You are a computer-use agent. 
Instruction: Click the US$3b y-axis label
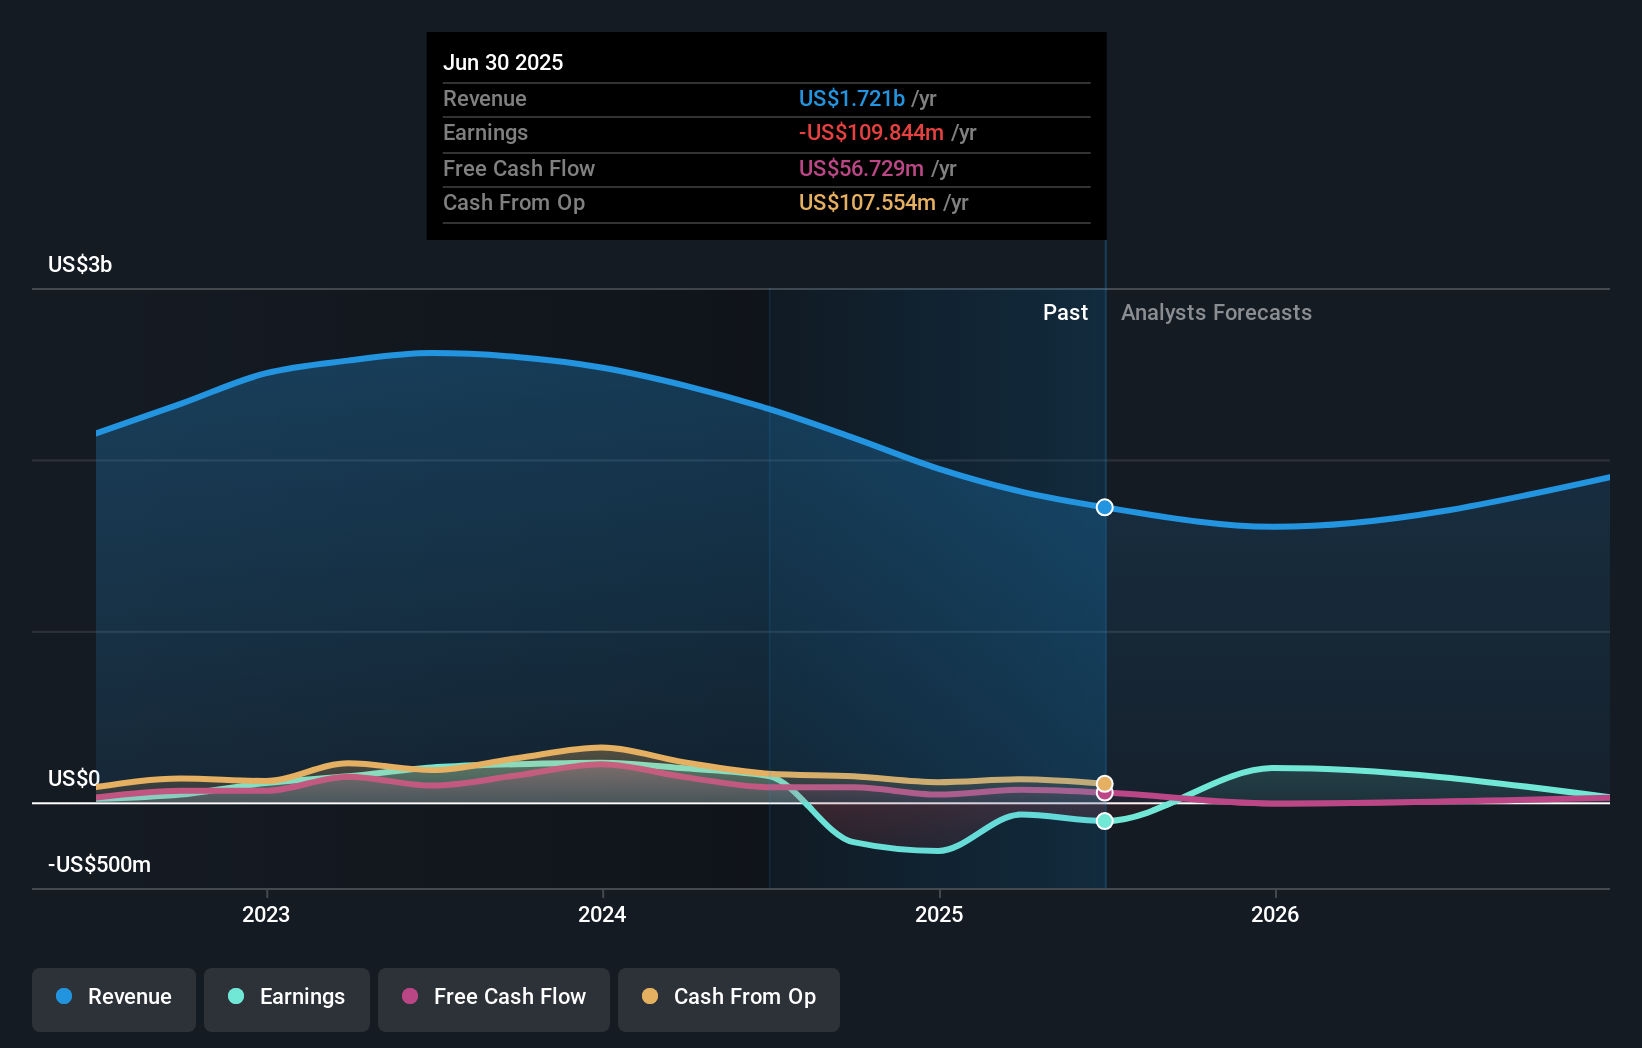(x=80, y=265)
